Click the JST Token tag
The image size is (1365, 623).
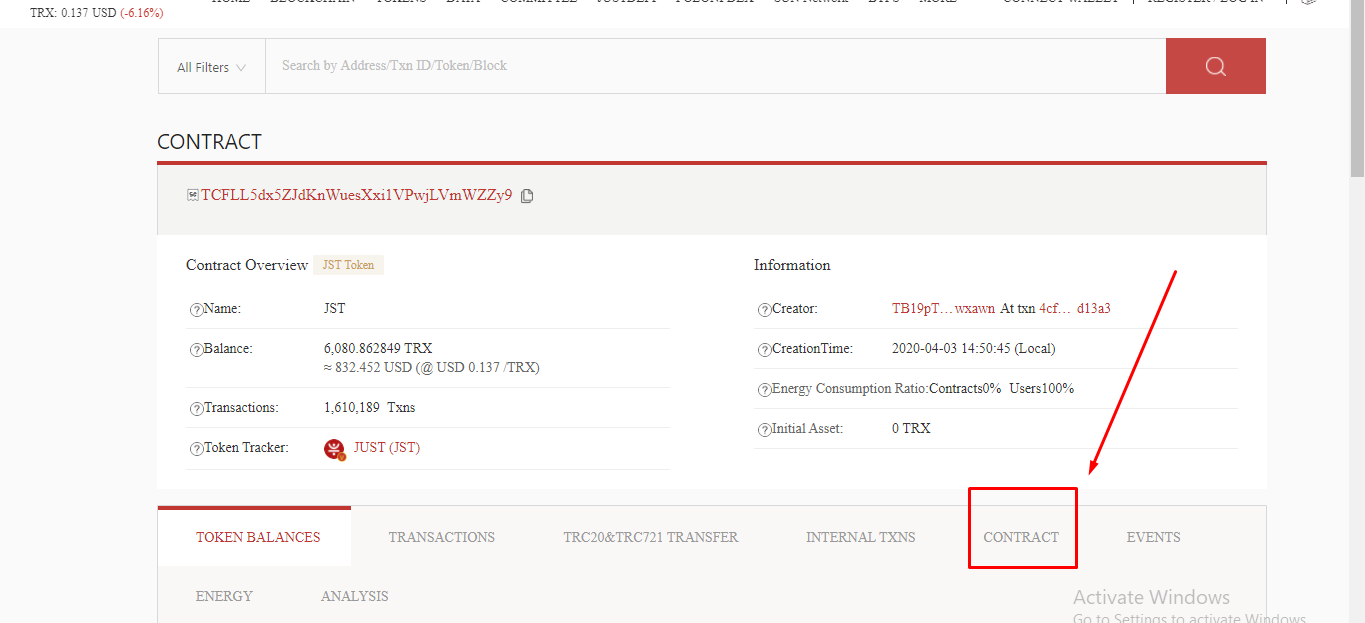click(348, 265)
